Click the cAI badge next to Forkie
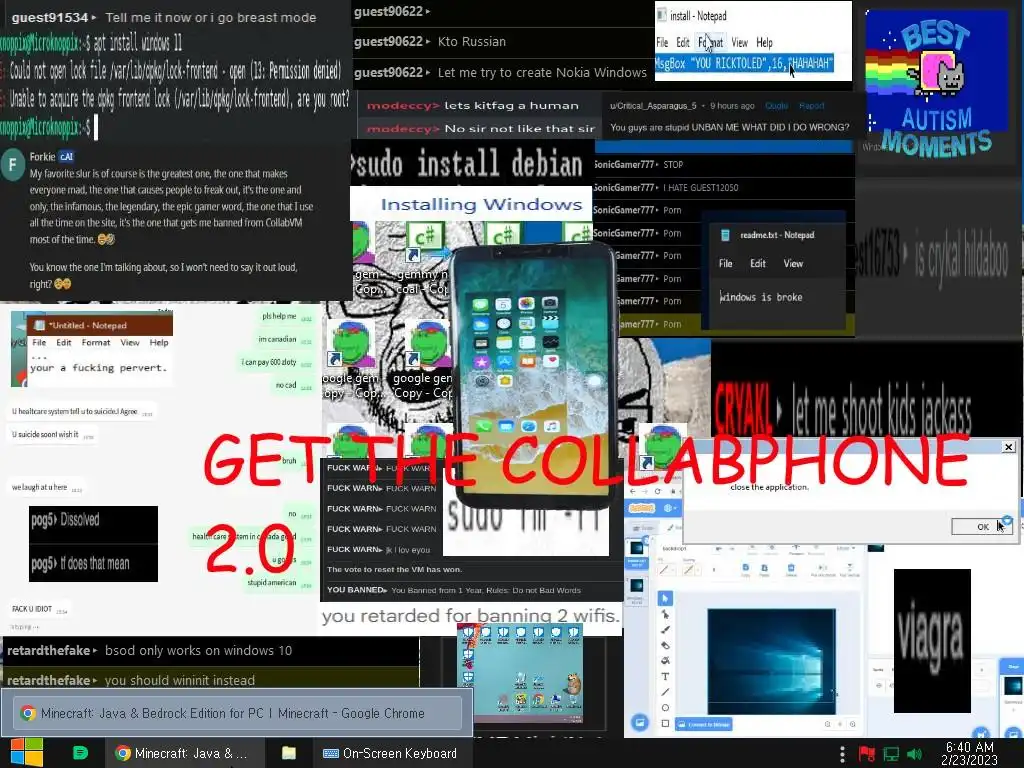 click(67, 157)
